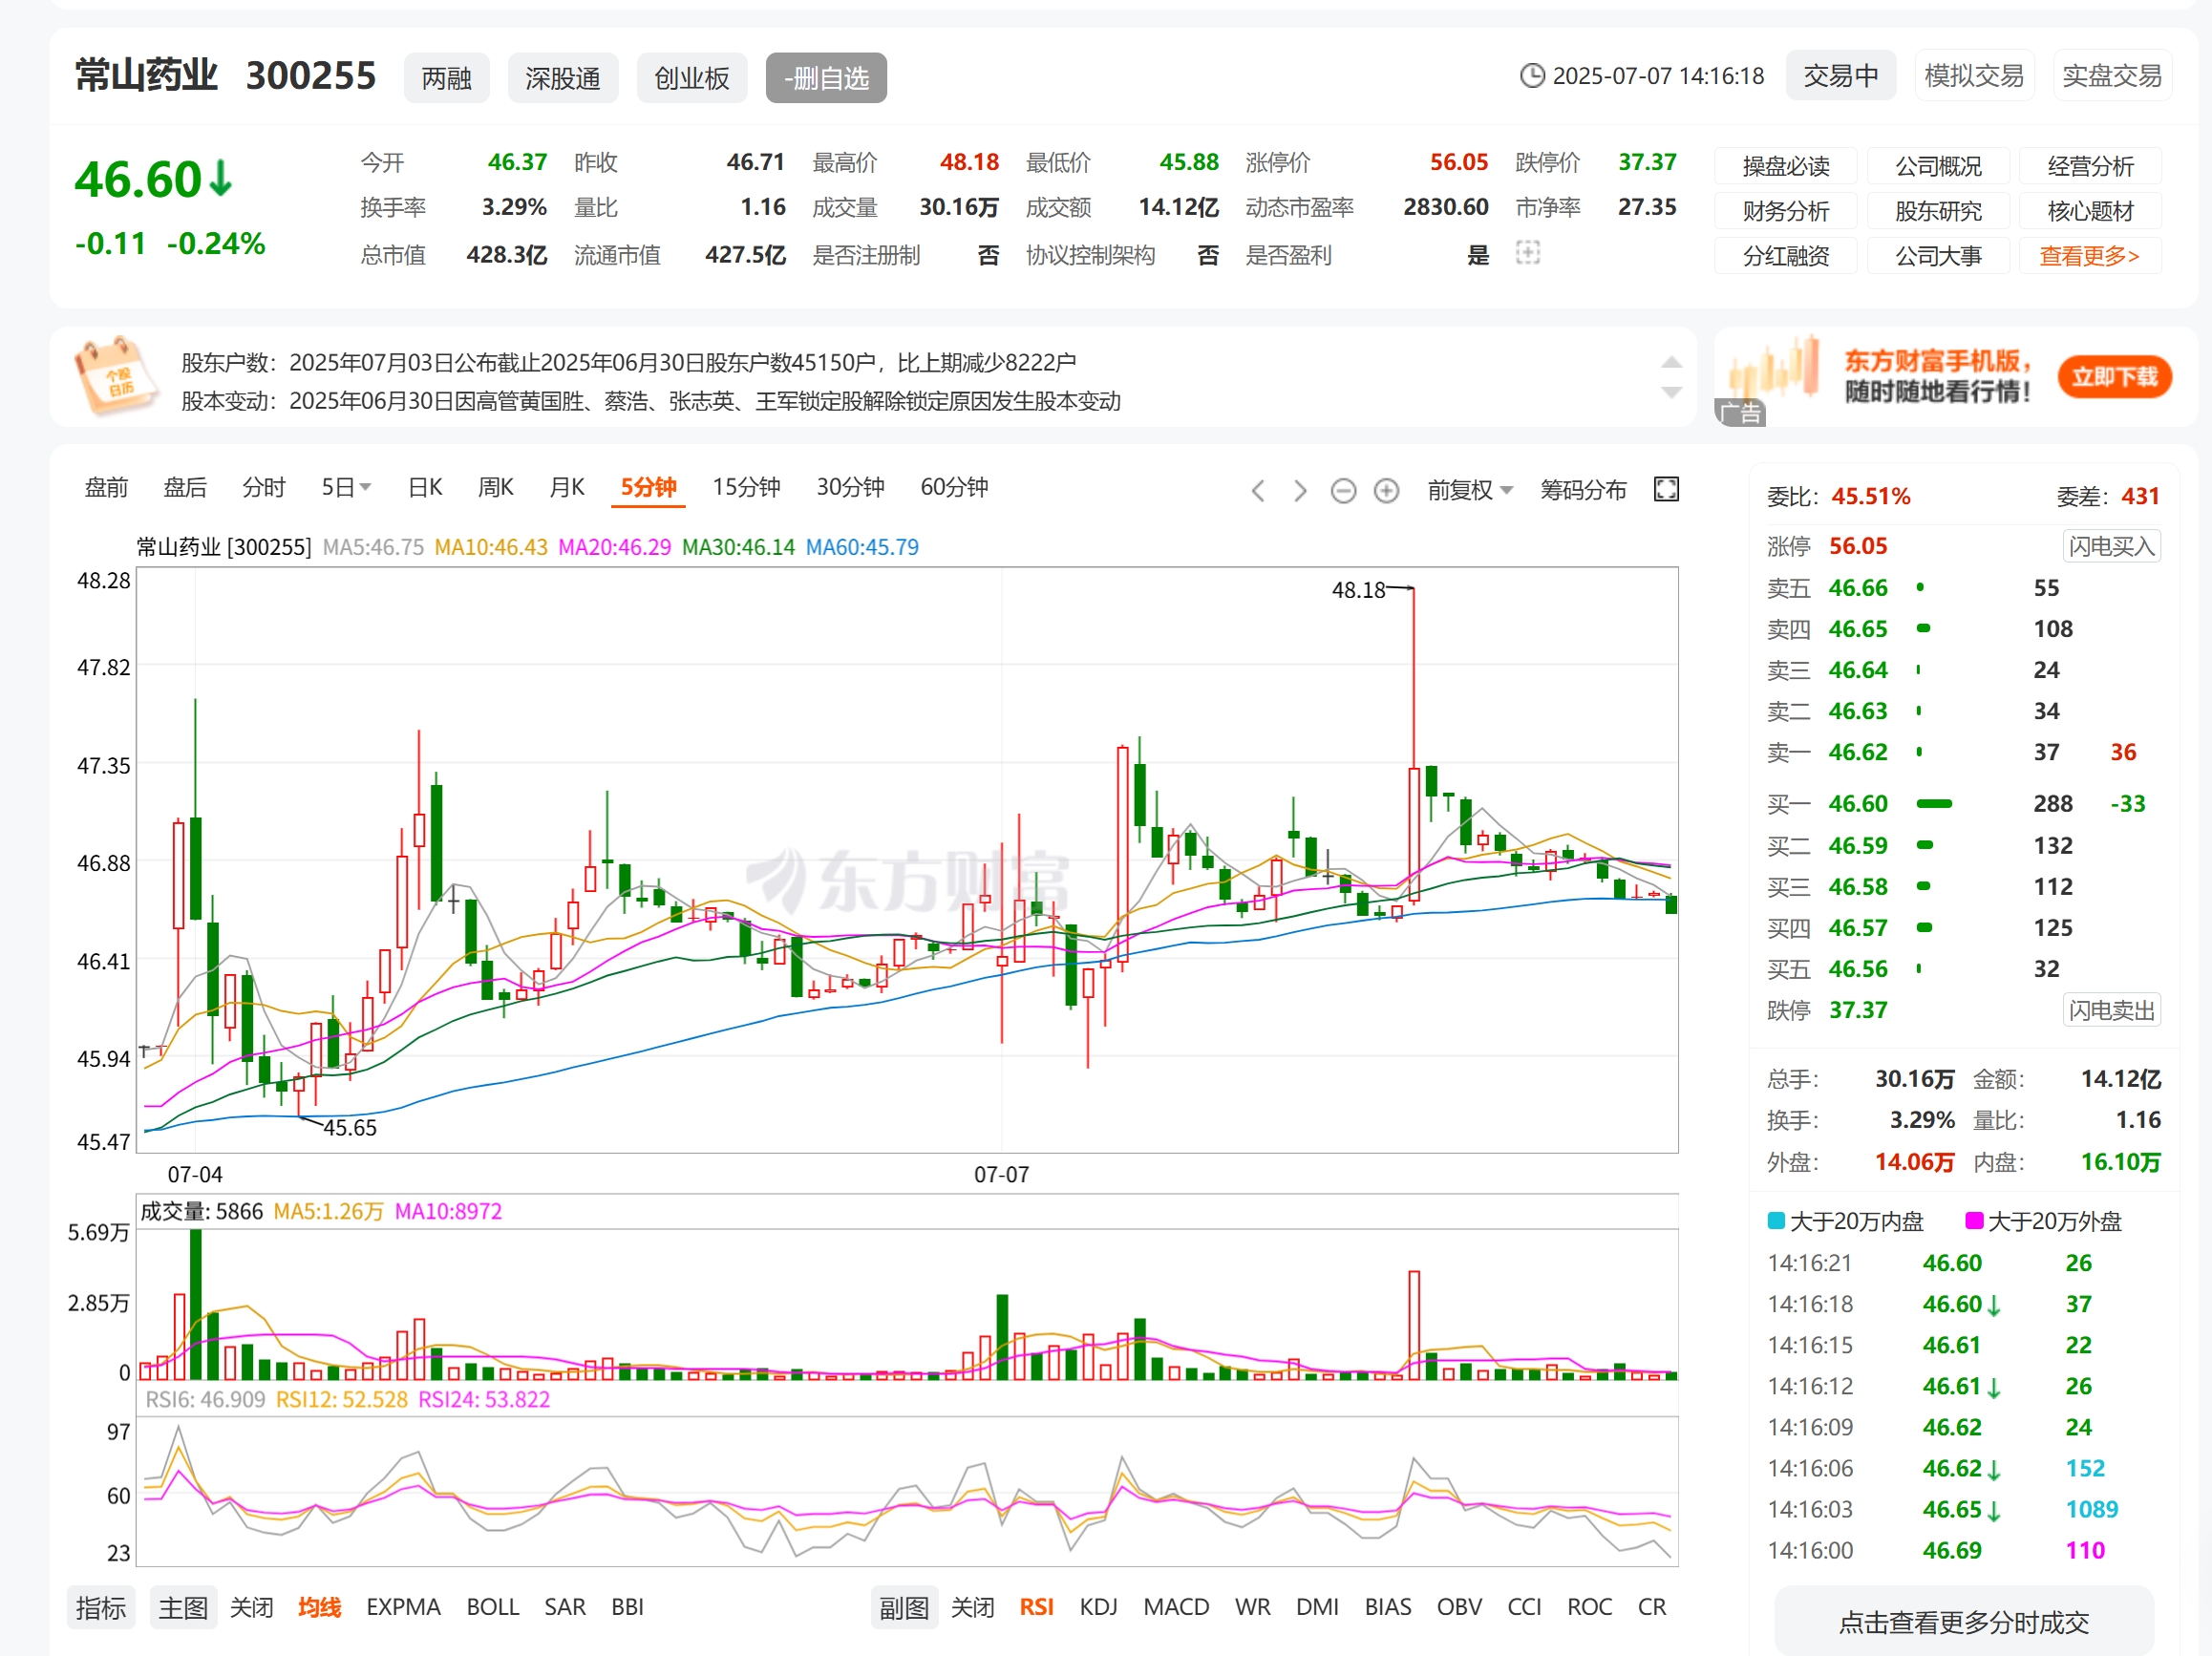Switch to 月K chart tab

(x=567, y=487)
